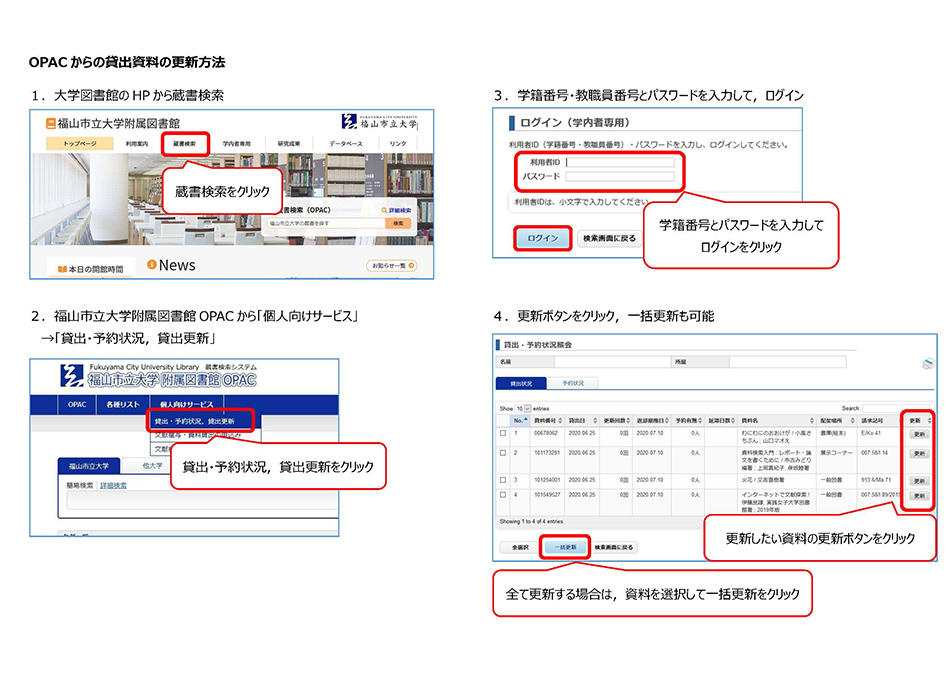Select 蔵書検索 in homepage navigation

click(185, 144)
